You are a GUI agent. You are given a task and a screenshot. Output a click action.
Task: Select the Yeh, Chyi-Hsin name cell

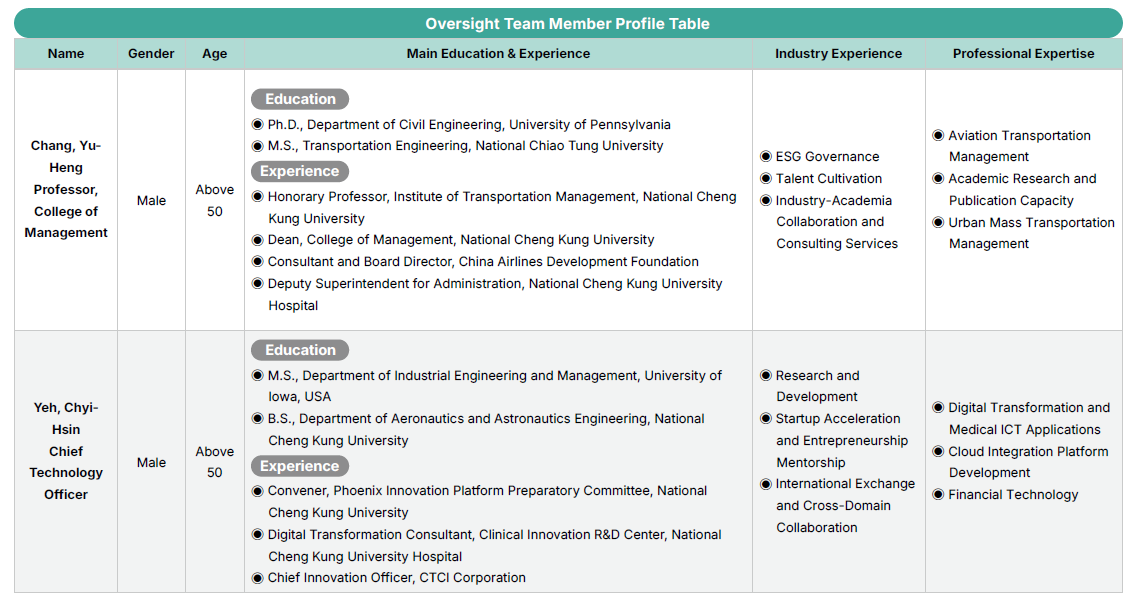tap(66, 451)
